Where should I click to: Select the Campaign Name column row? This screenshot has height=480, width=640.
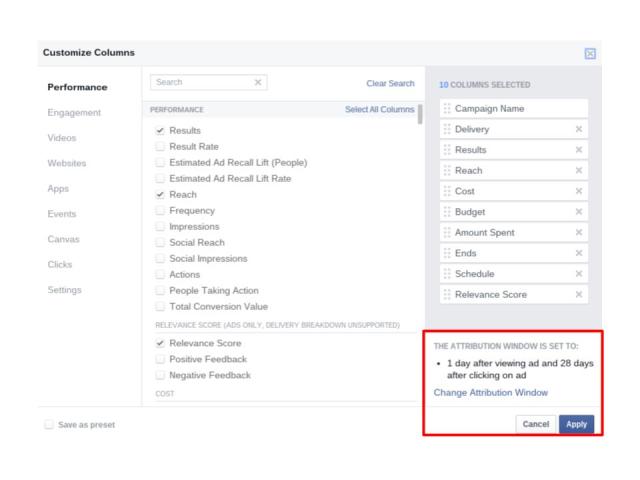(514, 109)
